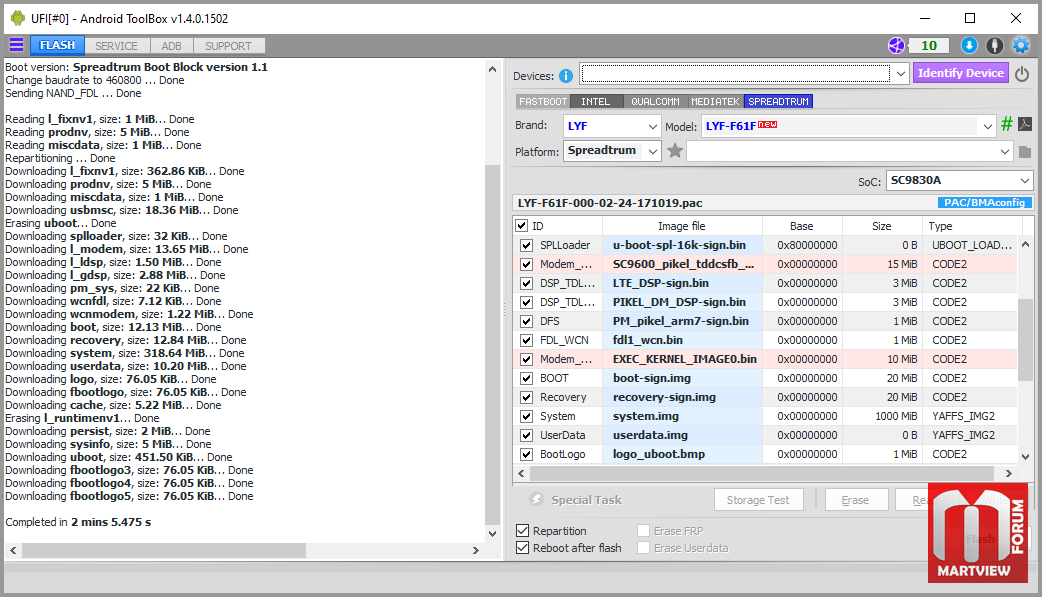Click the Storage Test button

[758, 500]
